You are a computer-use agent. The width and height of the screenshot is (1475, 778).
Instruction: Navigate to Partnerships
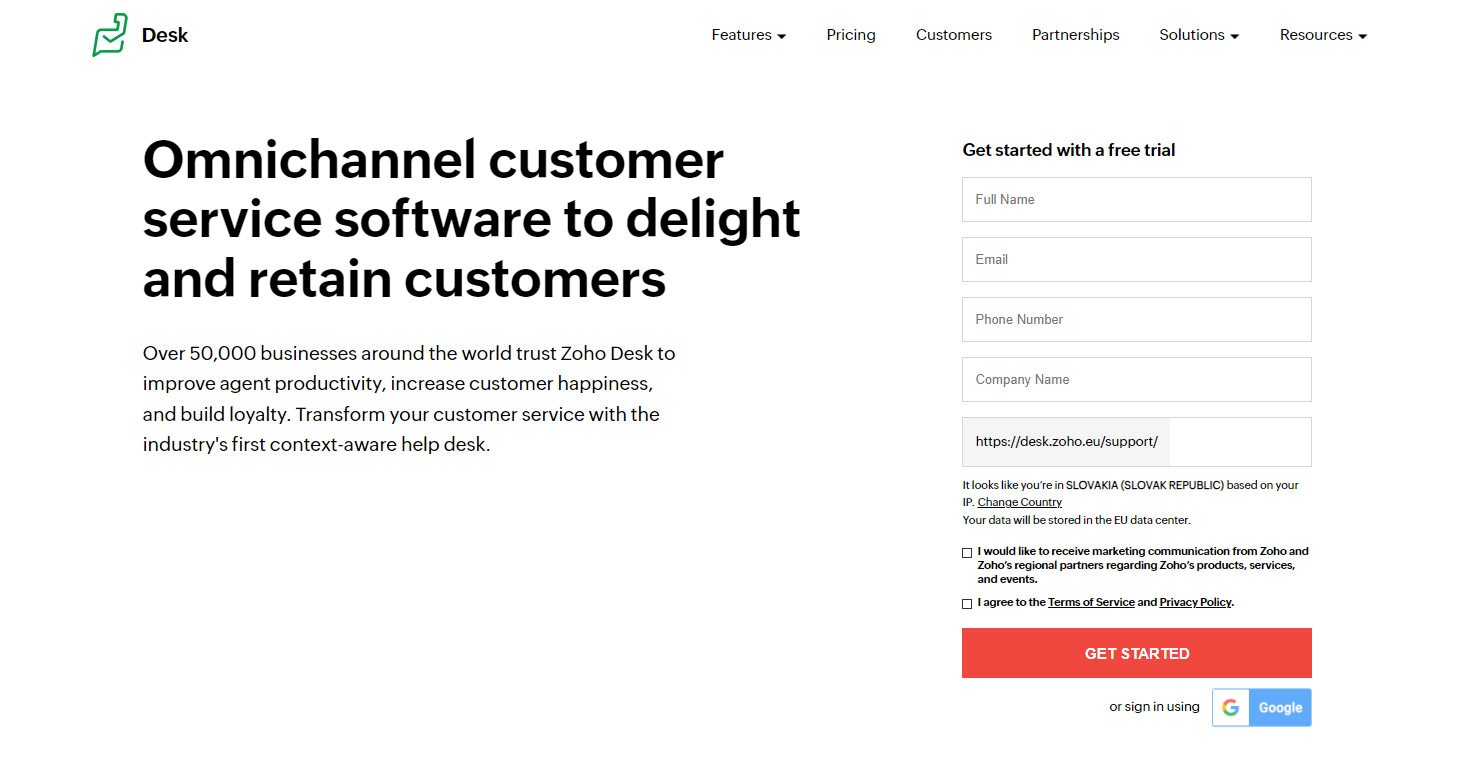click(1075, 35)
